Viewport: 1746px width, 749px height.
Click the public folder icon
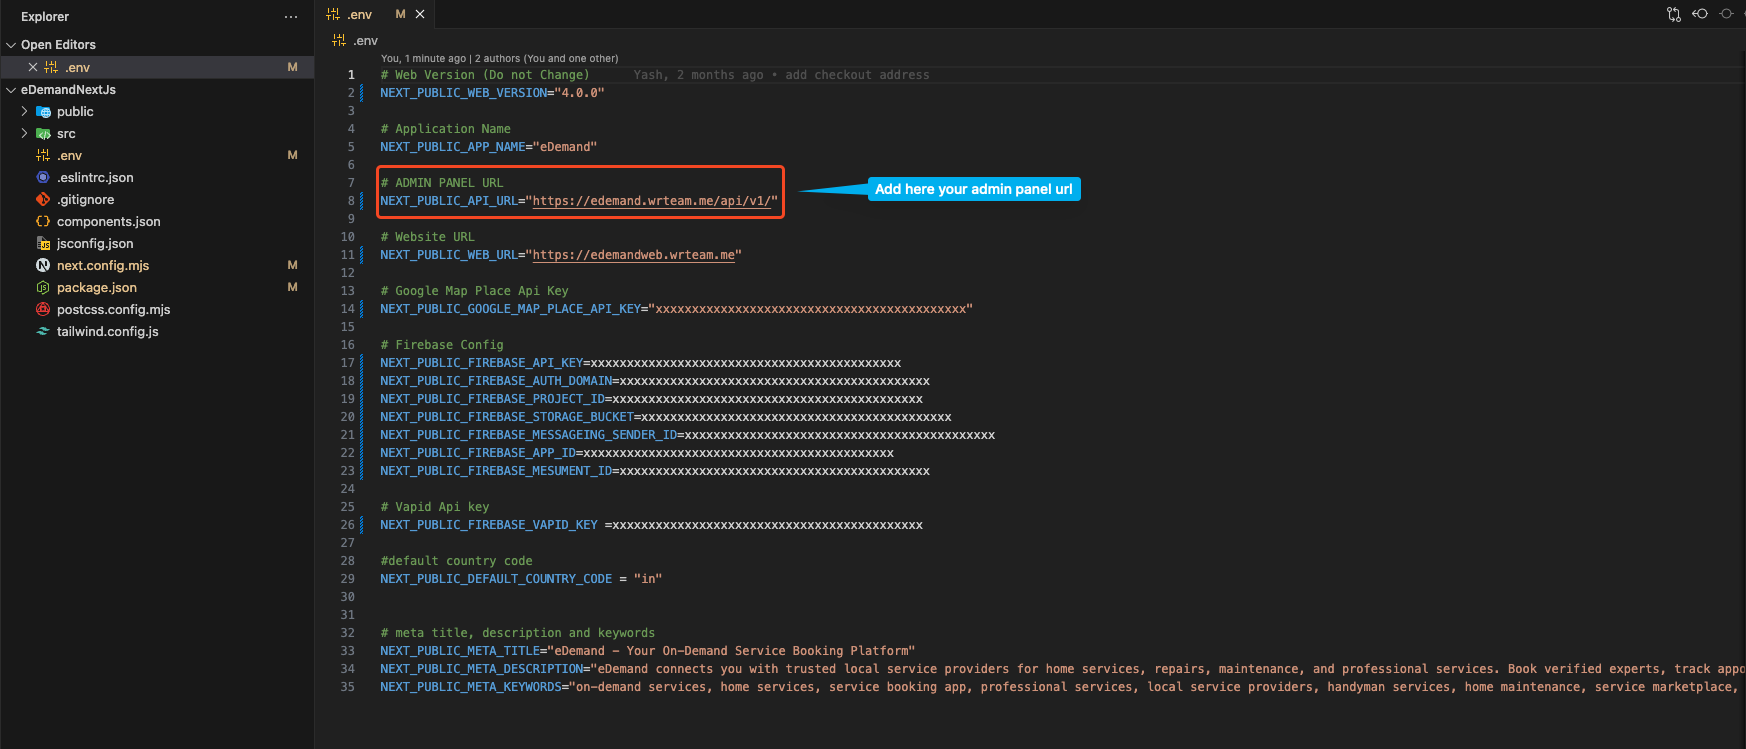tap(43, 112)
